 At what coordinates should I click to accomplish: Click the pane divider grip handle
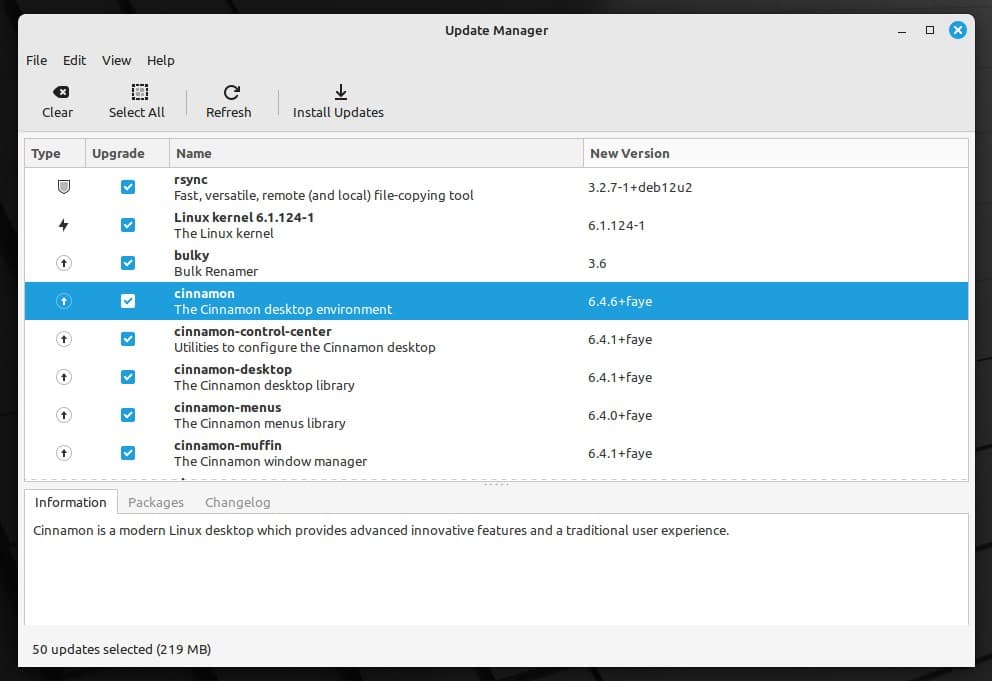(x=496, y=484)
